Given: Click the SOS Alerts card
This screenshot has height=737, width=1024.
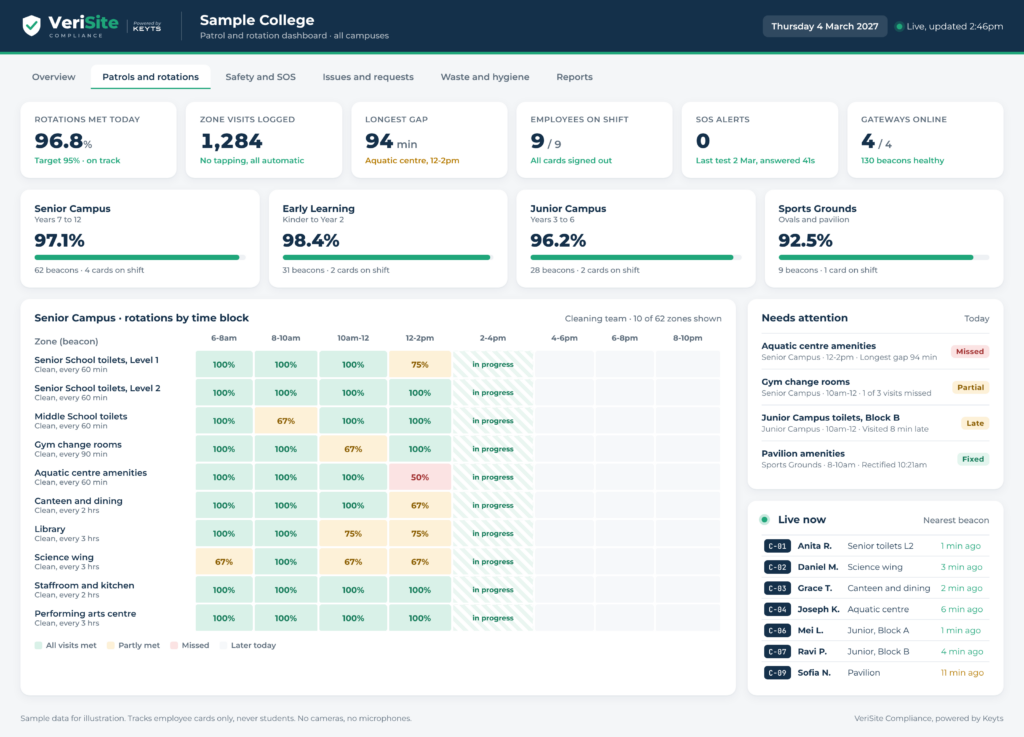Looking at the screenshot, I should coord(760,140).
